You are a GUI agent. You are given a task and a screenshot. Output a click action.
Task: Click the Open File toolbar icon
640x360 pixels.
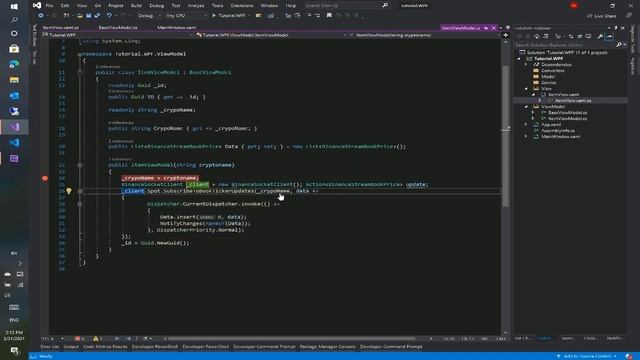(80, 16)
